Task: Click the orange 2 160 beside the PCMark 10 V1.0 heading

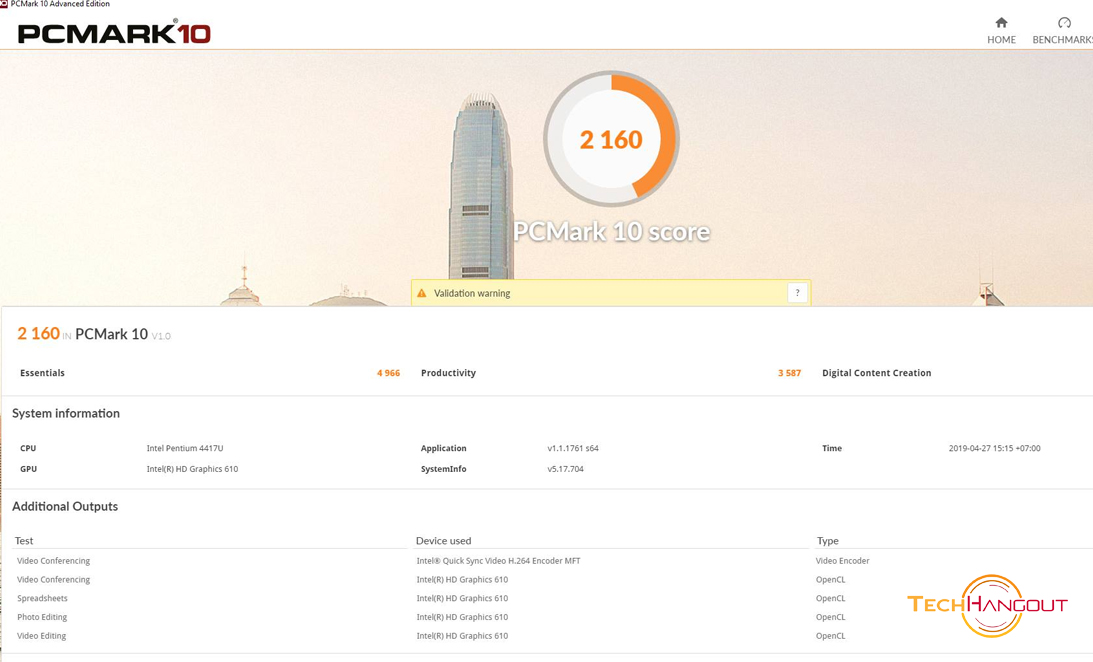Action: tap(38, 334)
